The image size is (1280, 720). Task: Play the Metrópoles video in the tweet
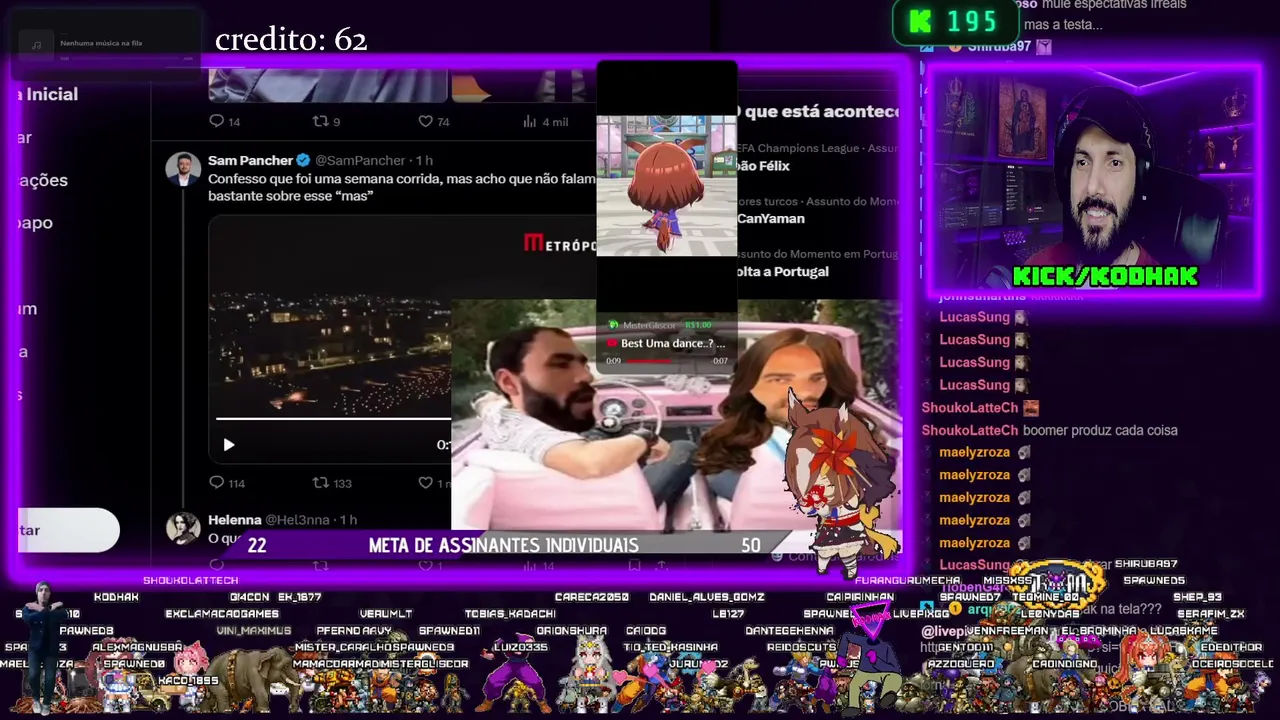point(229,445)
